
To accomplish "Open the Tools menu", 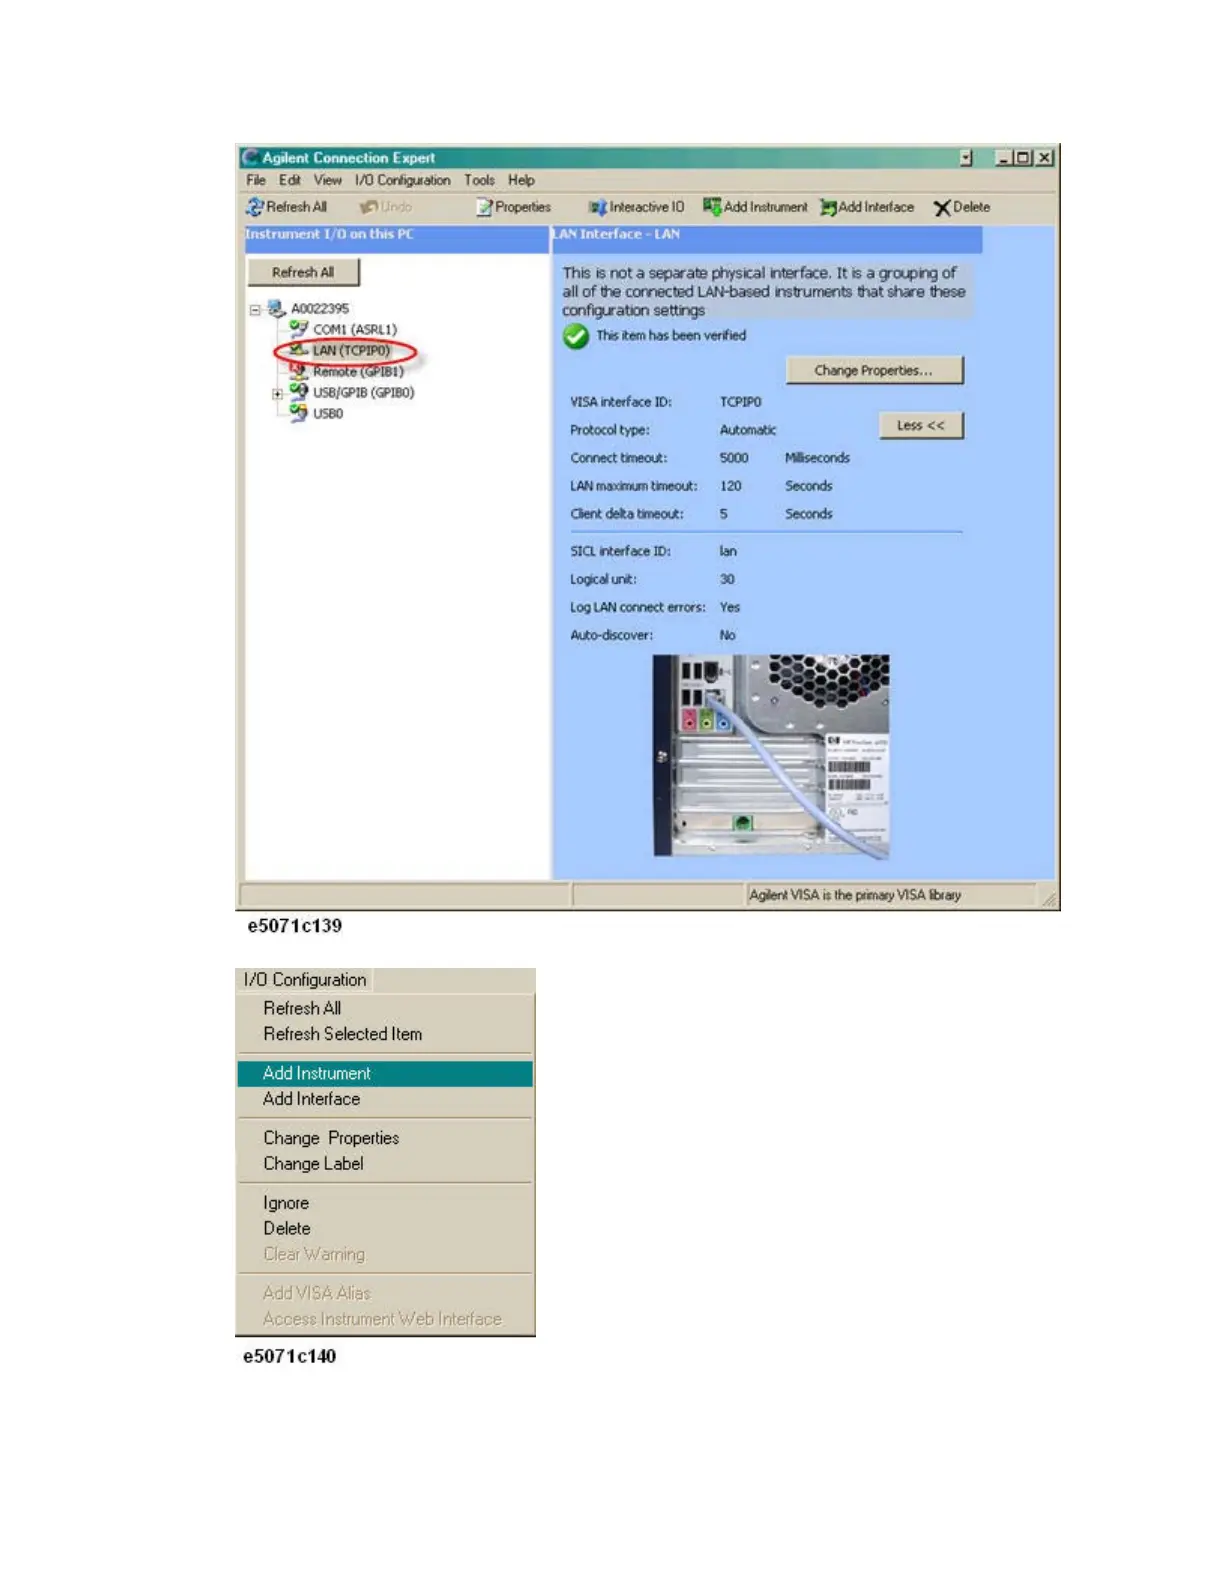I will 479,180.
